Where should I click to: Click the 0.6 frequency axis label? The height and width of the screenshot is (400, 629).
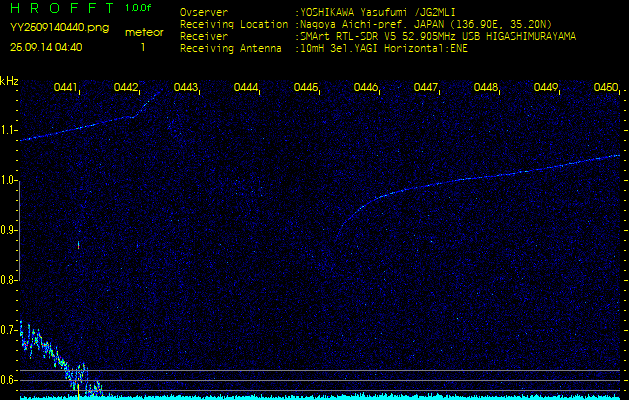[x=9, y=379]
